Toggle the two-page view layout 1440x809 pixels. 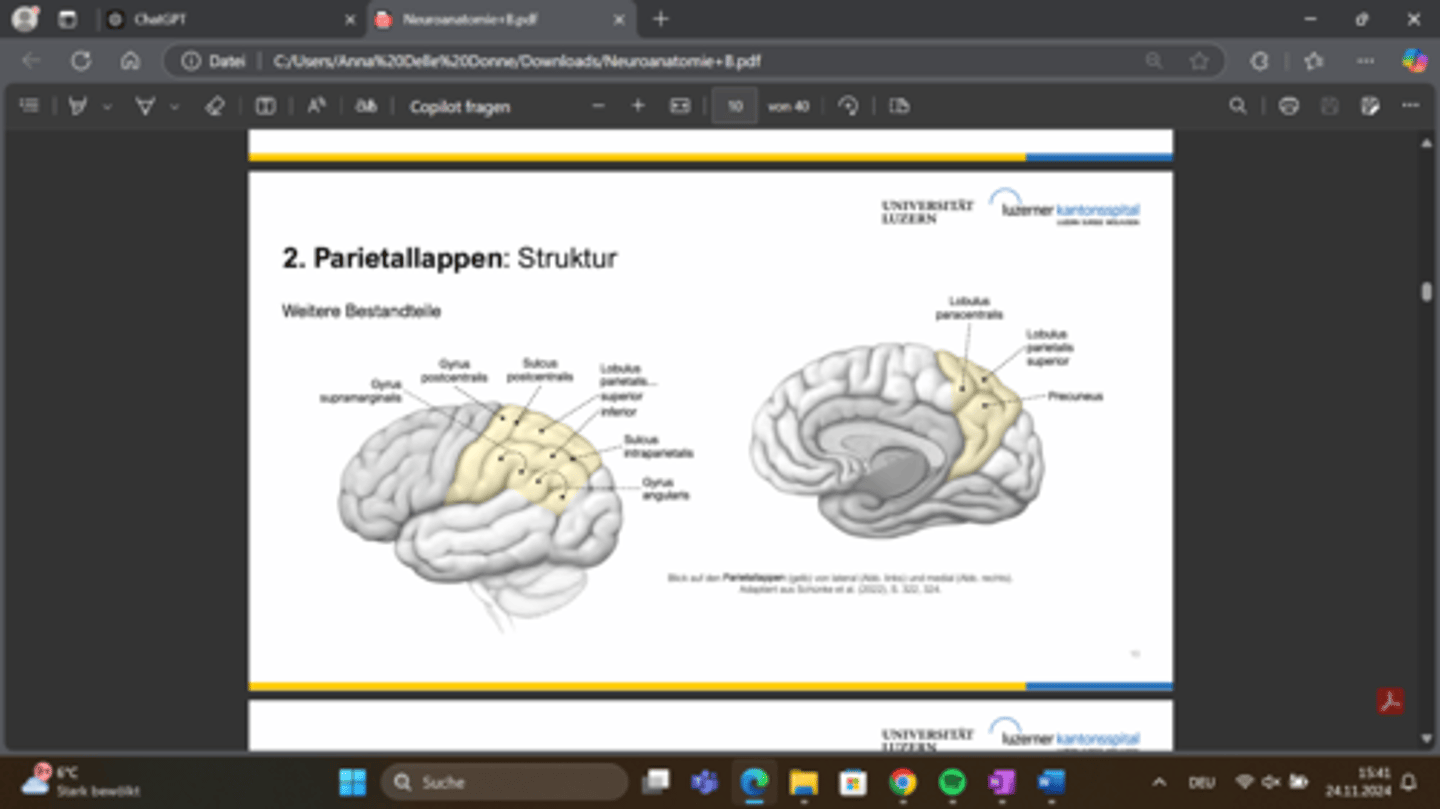(x=265, y=106)
